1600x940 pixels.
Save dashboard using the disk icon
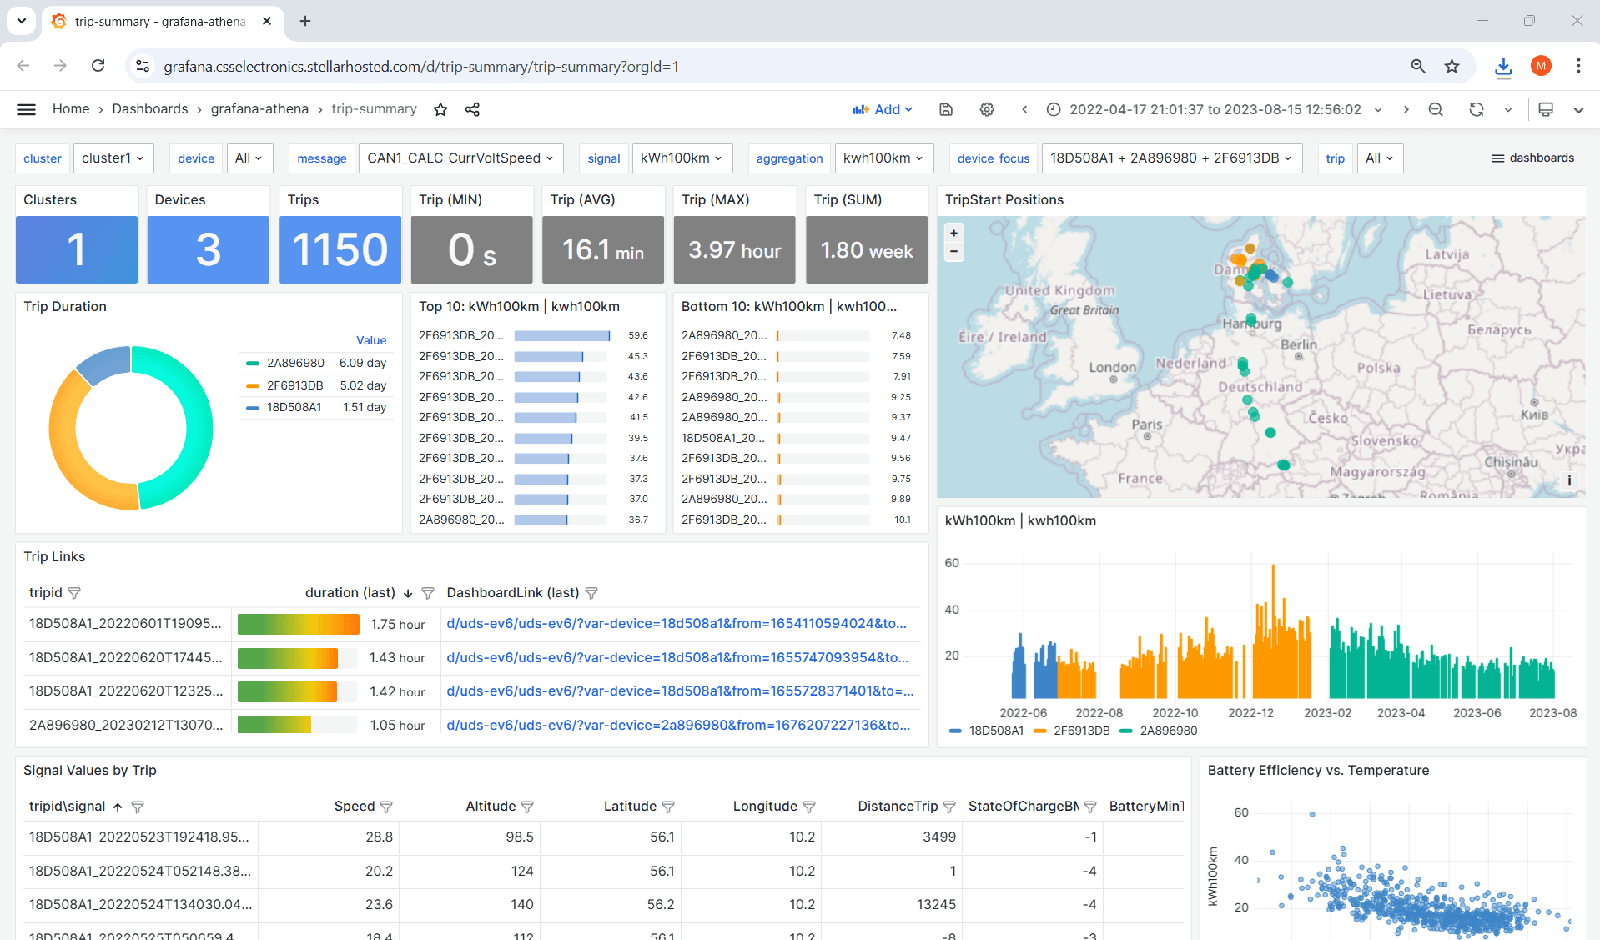coord(946,109)
